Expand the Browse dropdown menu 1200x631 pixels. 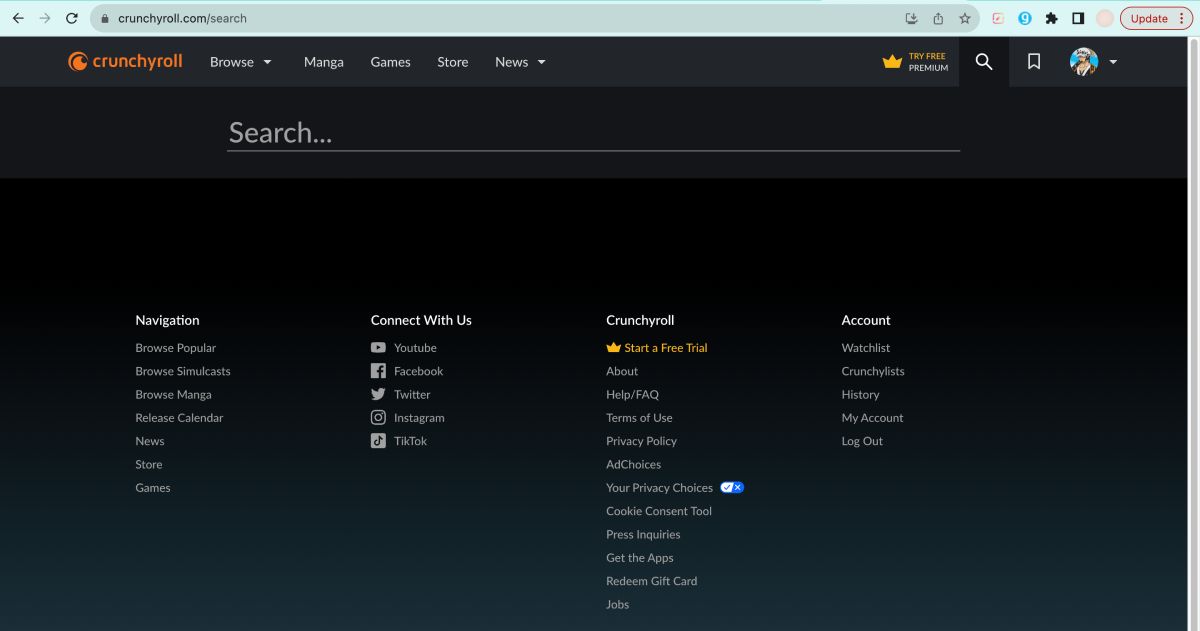coord(241,62)
